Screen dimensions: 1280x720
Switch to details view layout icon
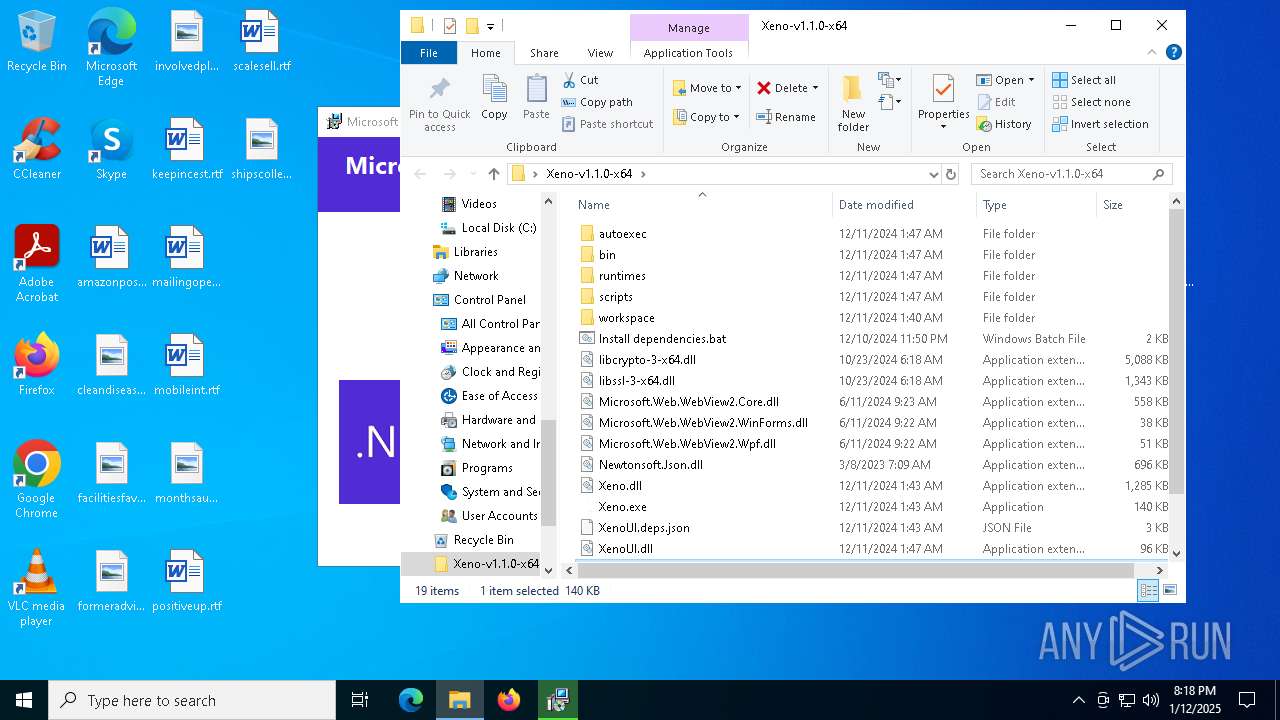pos(1148,590)
